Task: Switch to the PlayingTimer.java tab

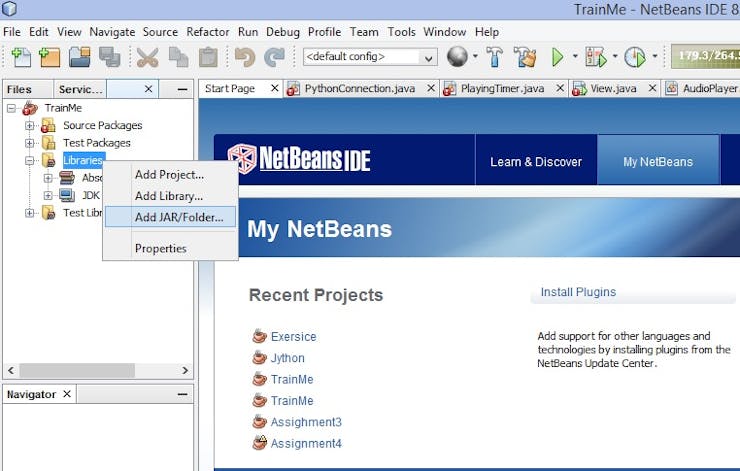Action: [x=502, y=89]
